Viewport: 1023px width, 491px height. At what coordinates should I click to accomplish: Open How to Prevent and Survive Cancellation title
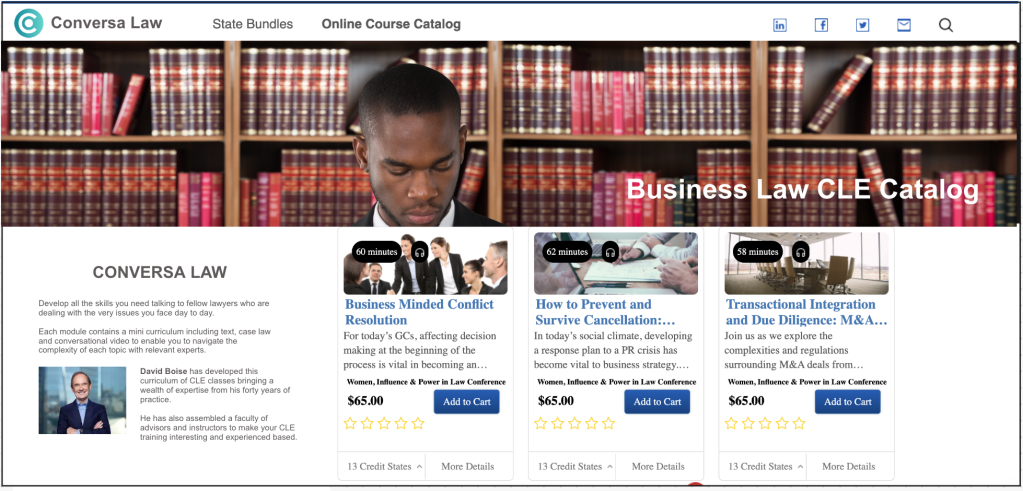coord(605,312)
